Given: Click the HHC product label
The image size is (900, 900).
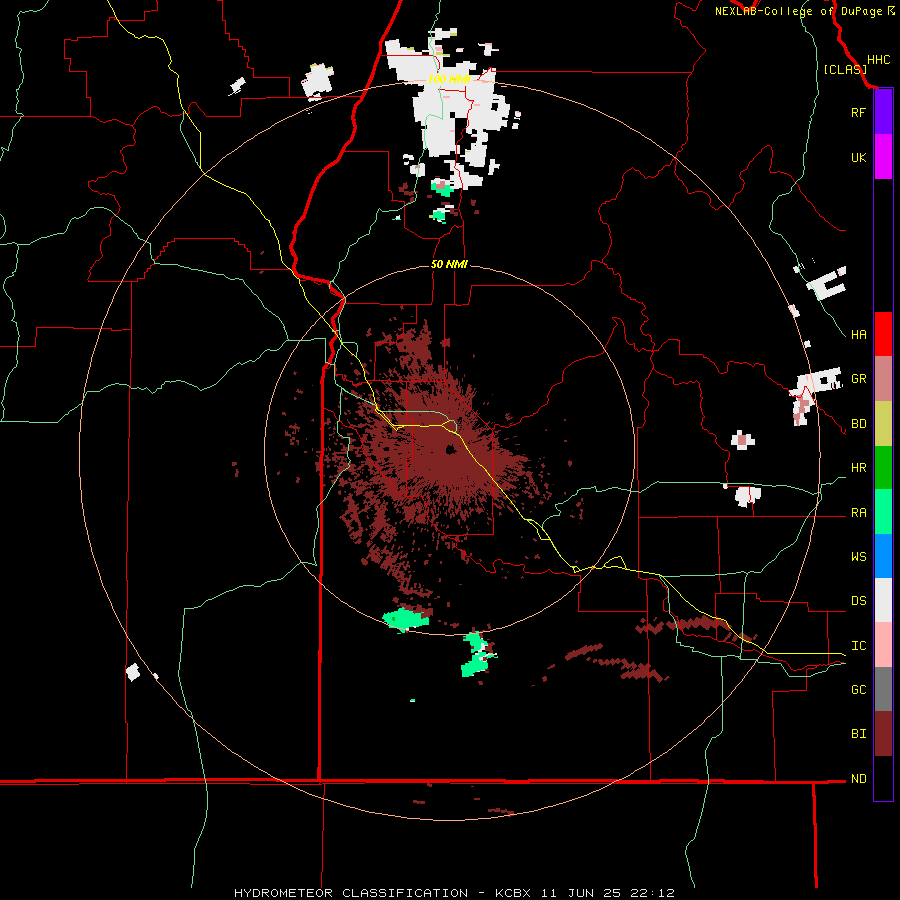Looking at the screenshot, I should pos(879,60).
